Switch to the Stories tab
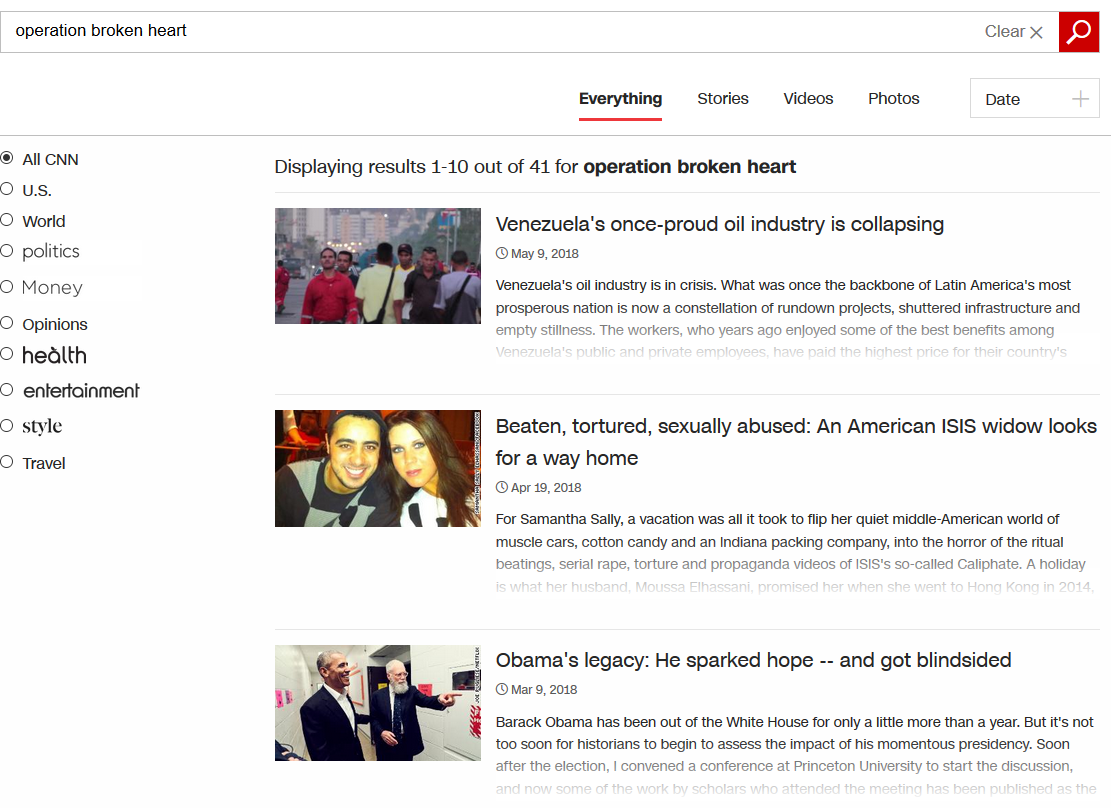This screenshot has height=808, width=1111. [723, 99]
